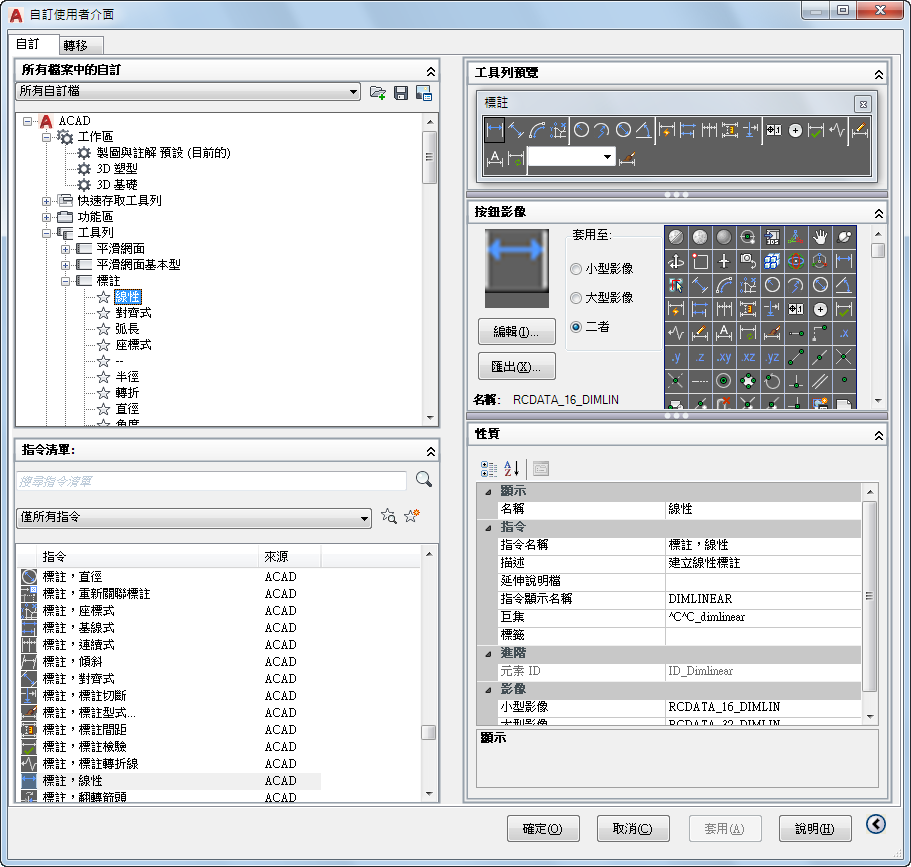The width and height of the screenshot is (911, 867).
Task: Click the 來源 column header
Action: coord(289,557)
